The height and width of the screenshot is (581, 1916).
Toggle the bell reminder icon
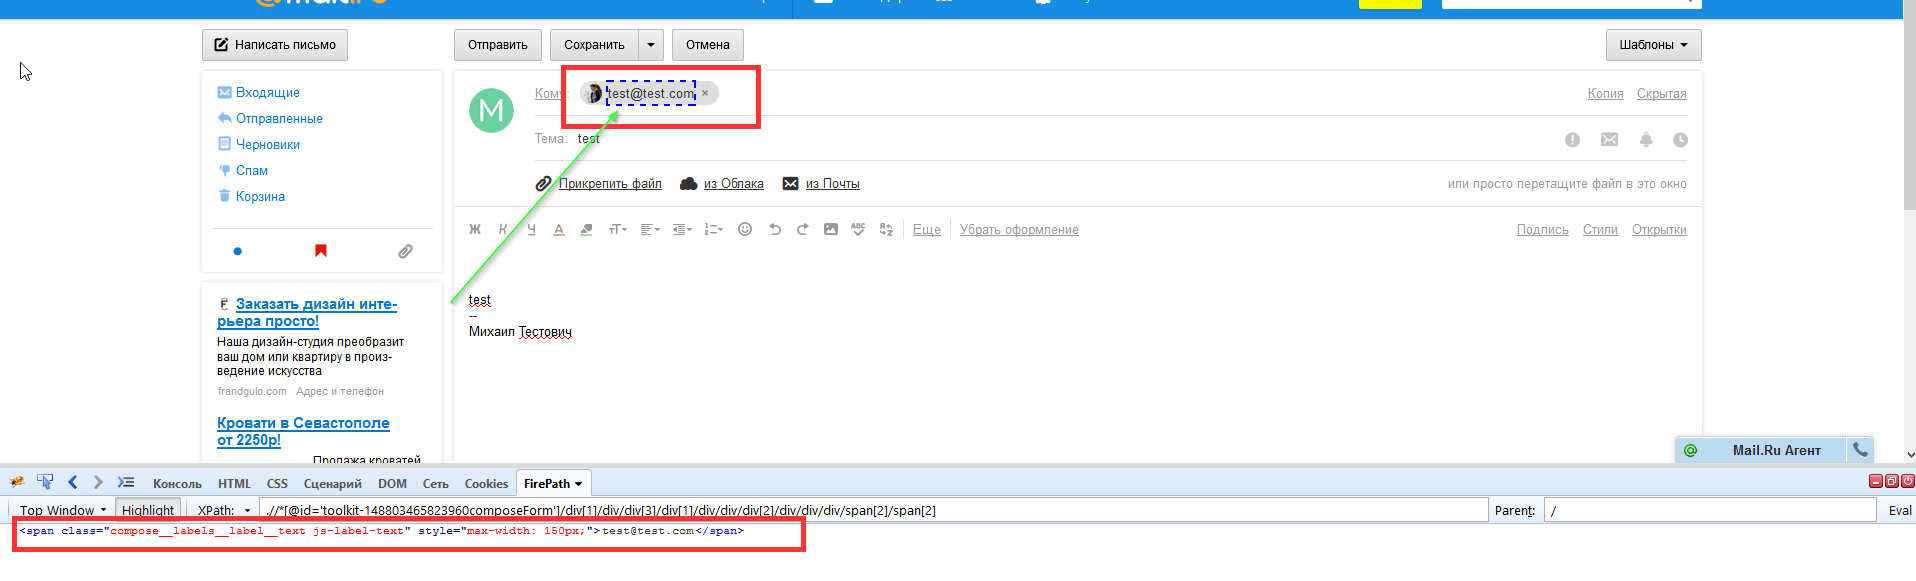(1646, 140)
